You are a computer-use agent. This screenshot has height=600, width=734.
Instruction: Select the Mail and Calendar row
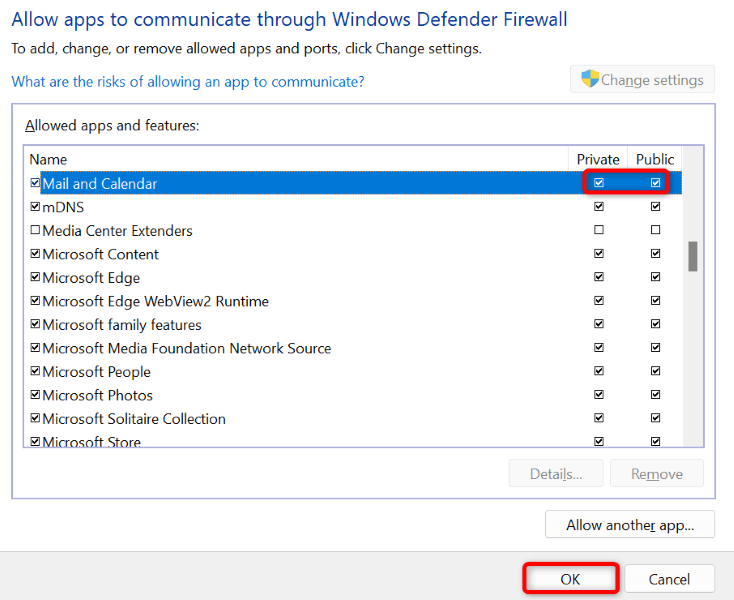(x=353, y=183)
